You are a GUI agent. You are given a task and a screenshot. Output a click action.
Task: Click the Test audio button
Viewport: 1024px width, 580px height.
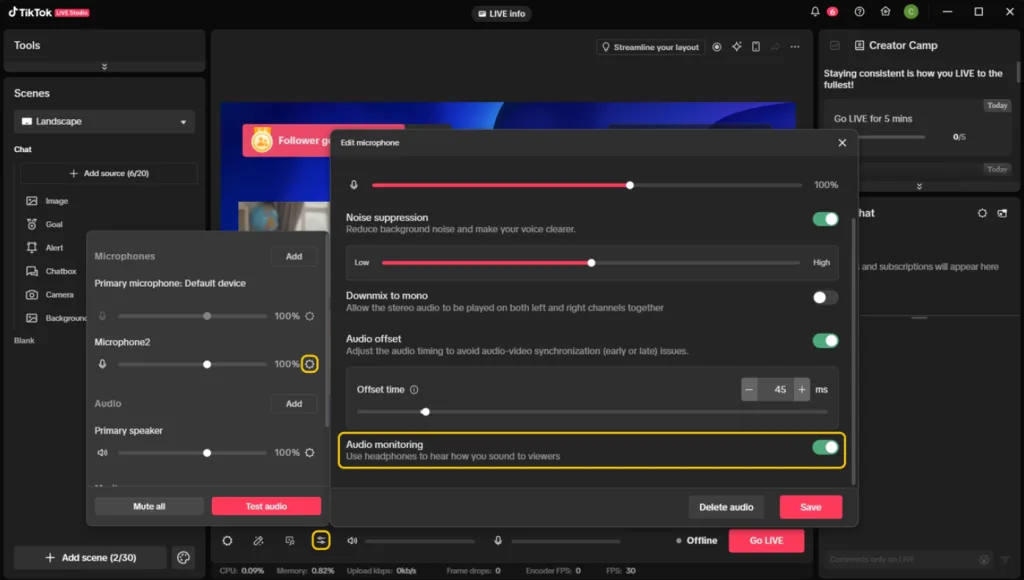click(x=266, y=506)
